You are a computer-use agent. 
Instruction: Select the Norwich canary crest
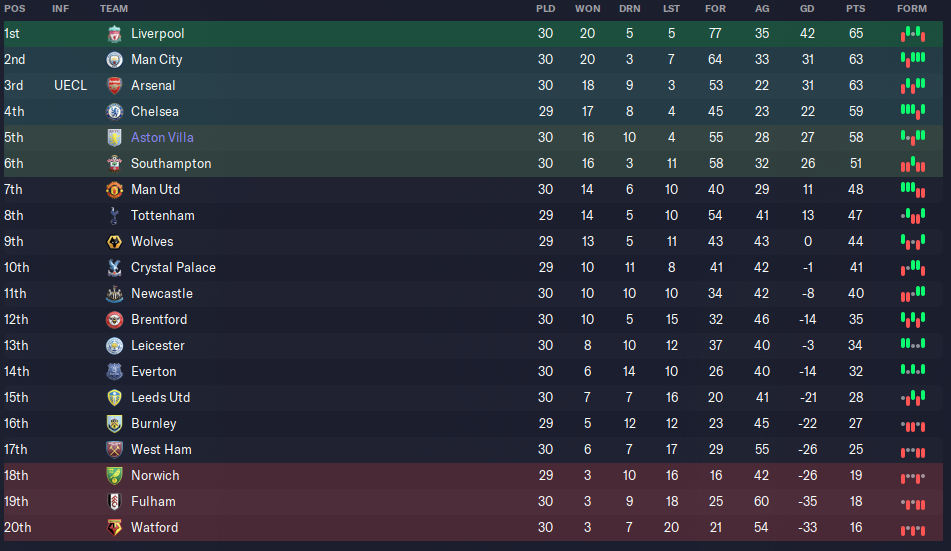click(114, 476)
